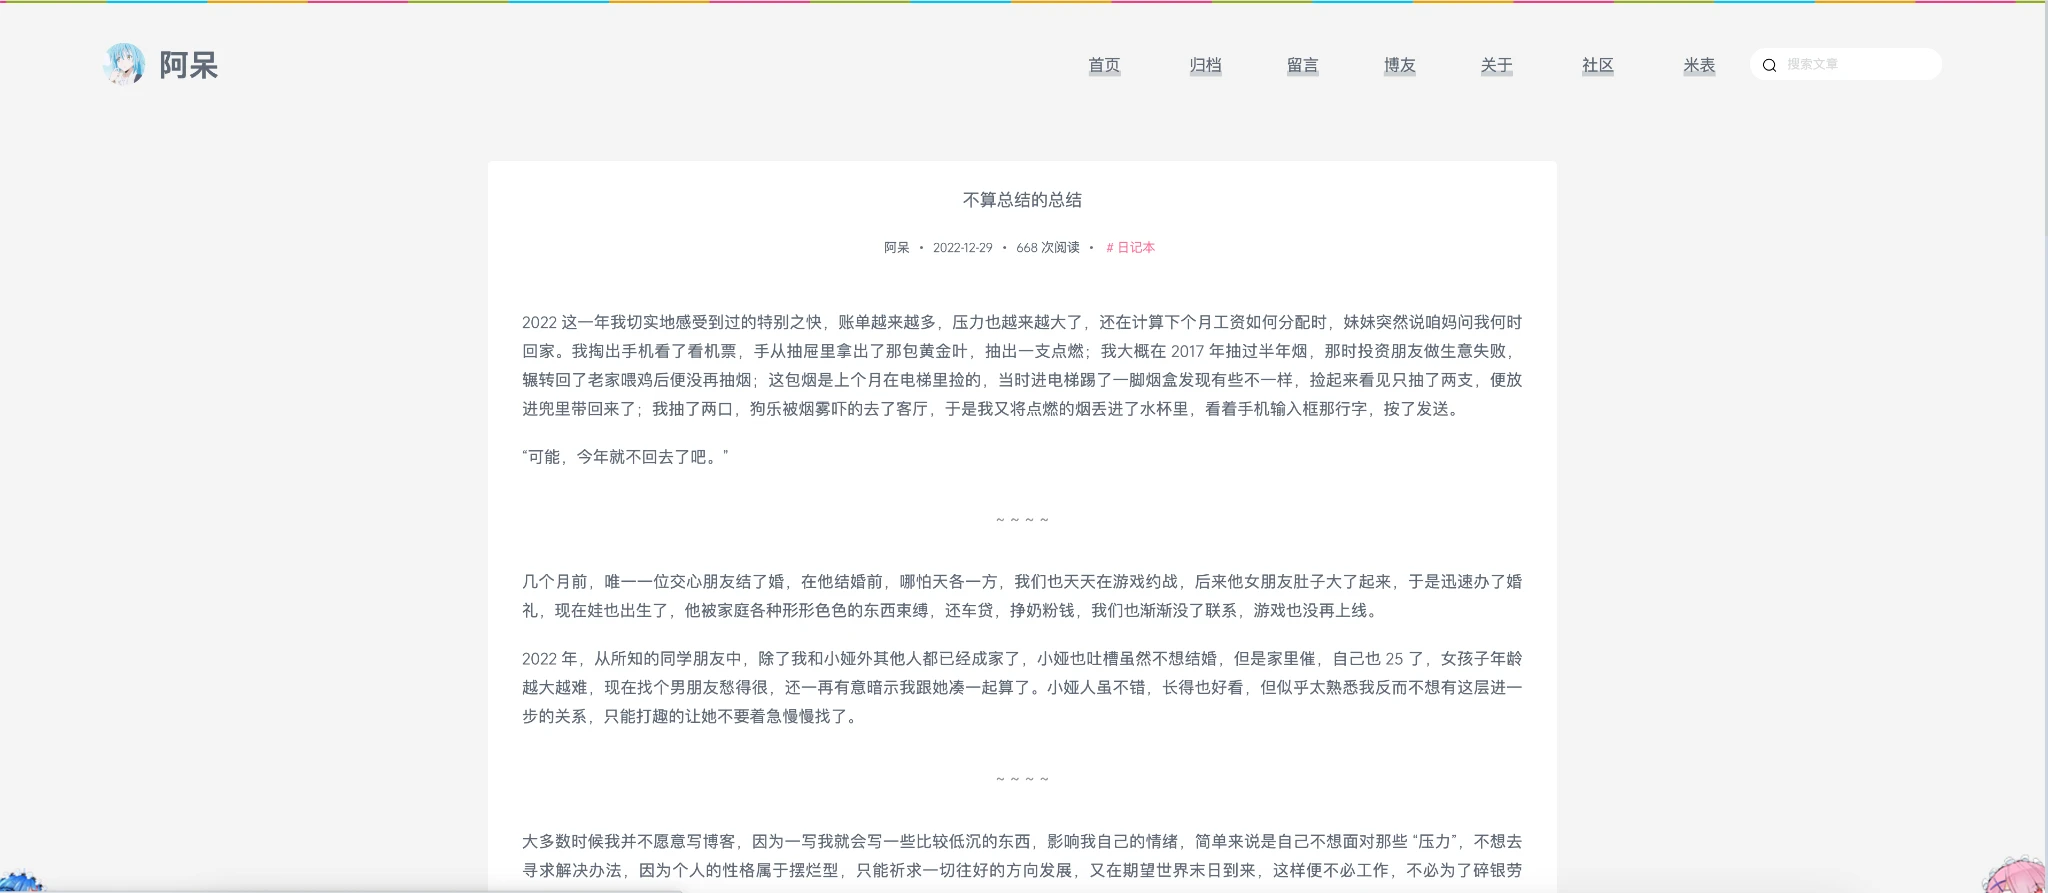Open the 留言 message board

1302,65
